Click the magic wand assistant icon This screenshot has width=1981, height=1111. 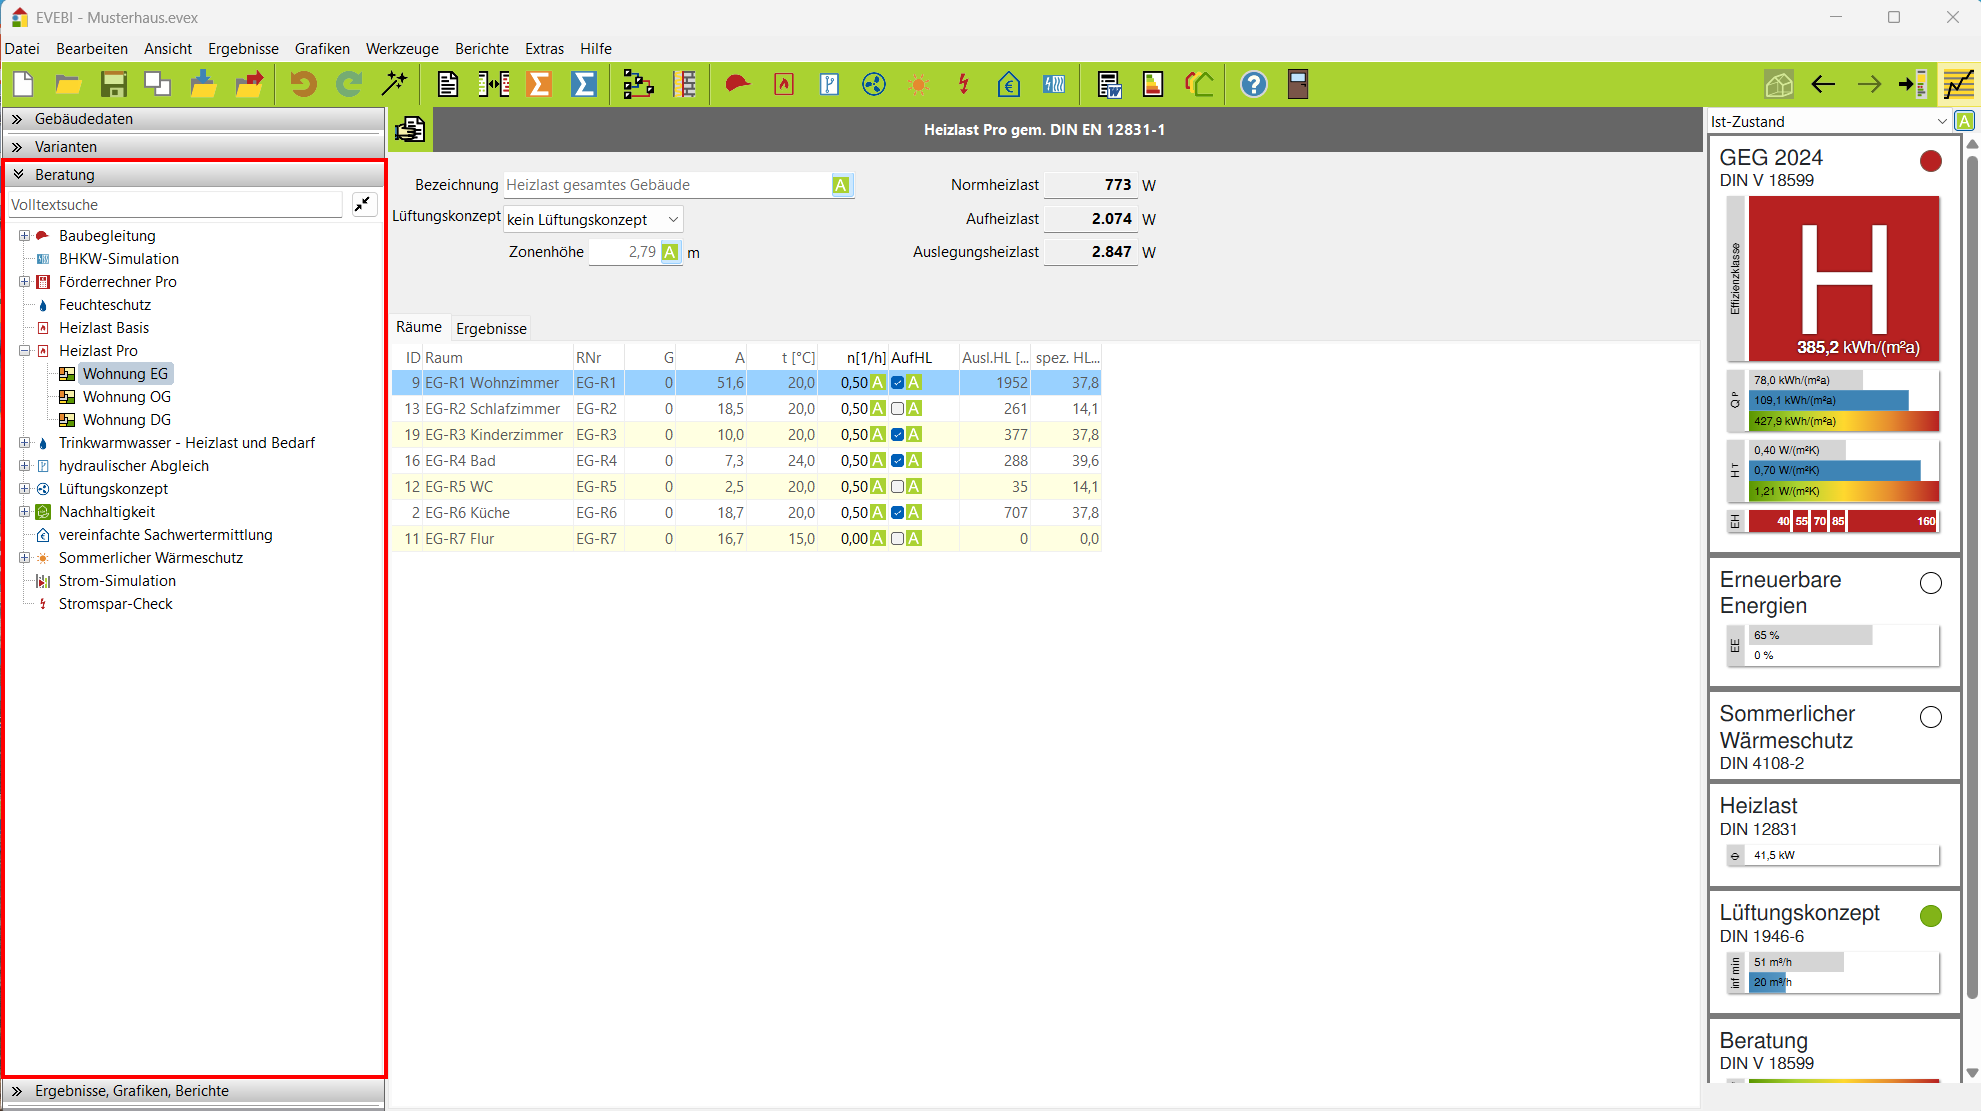[395, 85]
